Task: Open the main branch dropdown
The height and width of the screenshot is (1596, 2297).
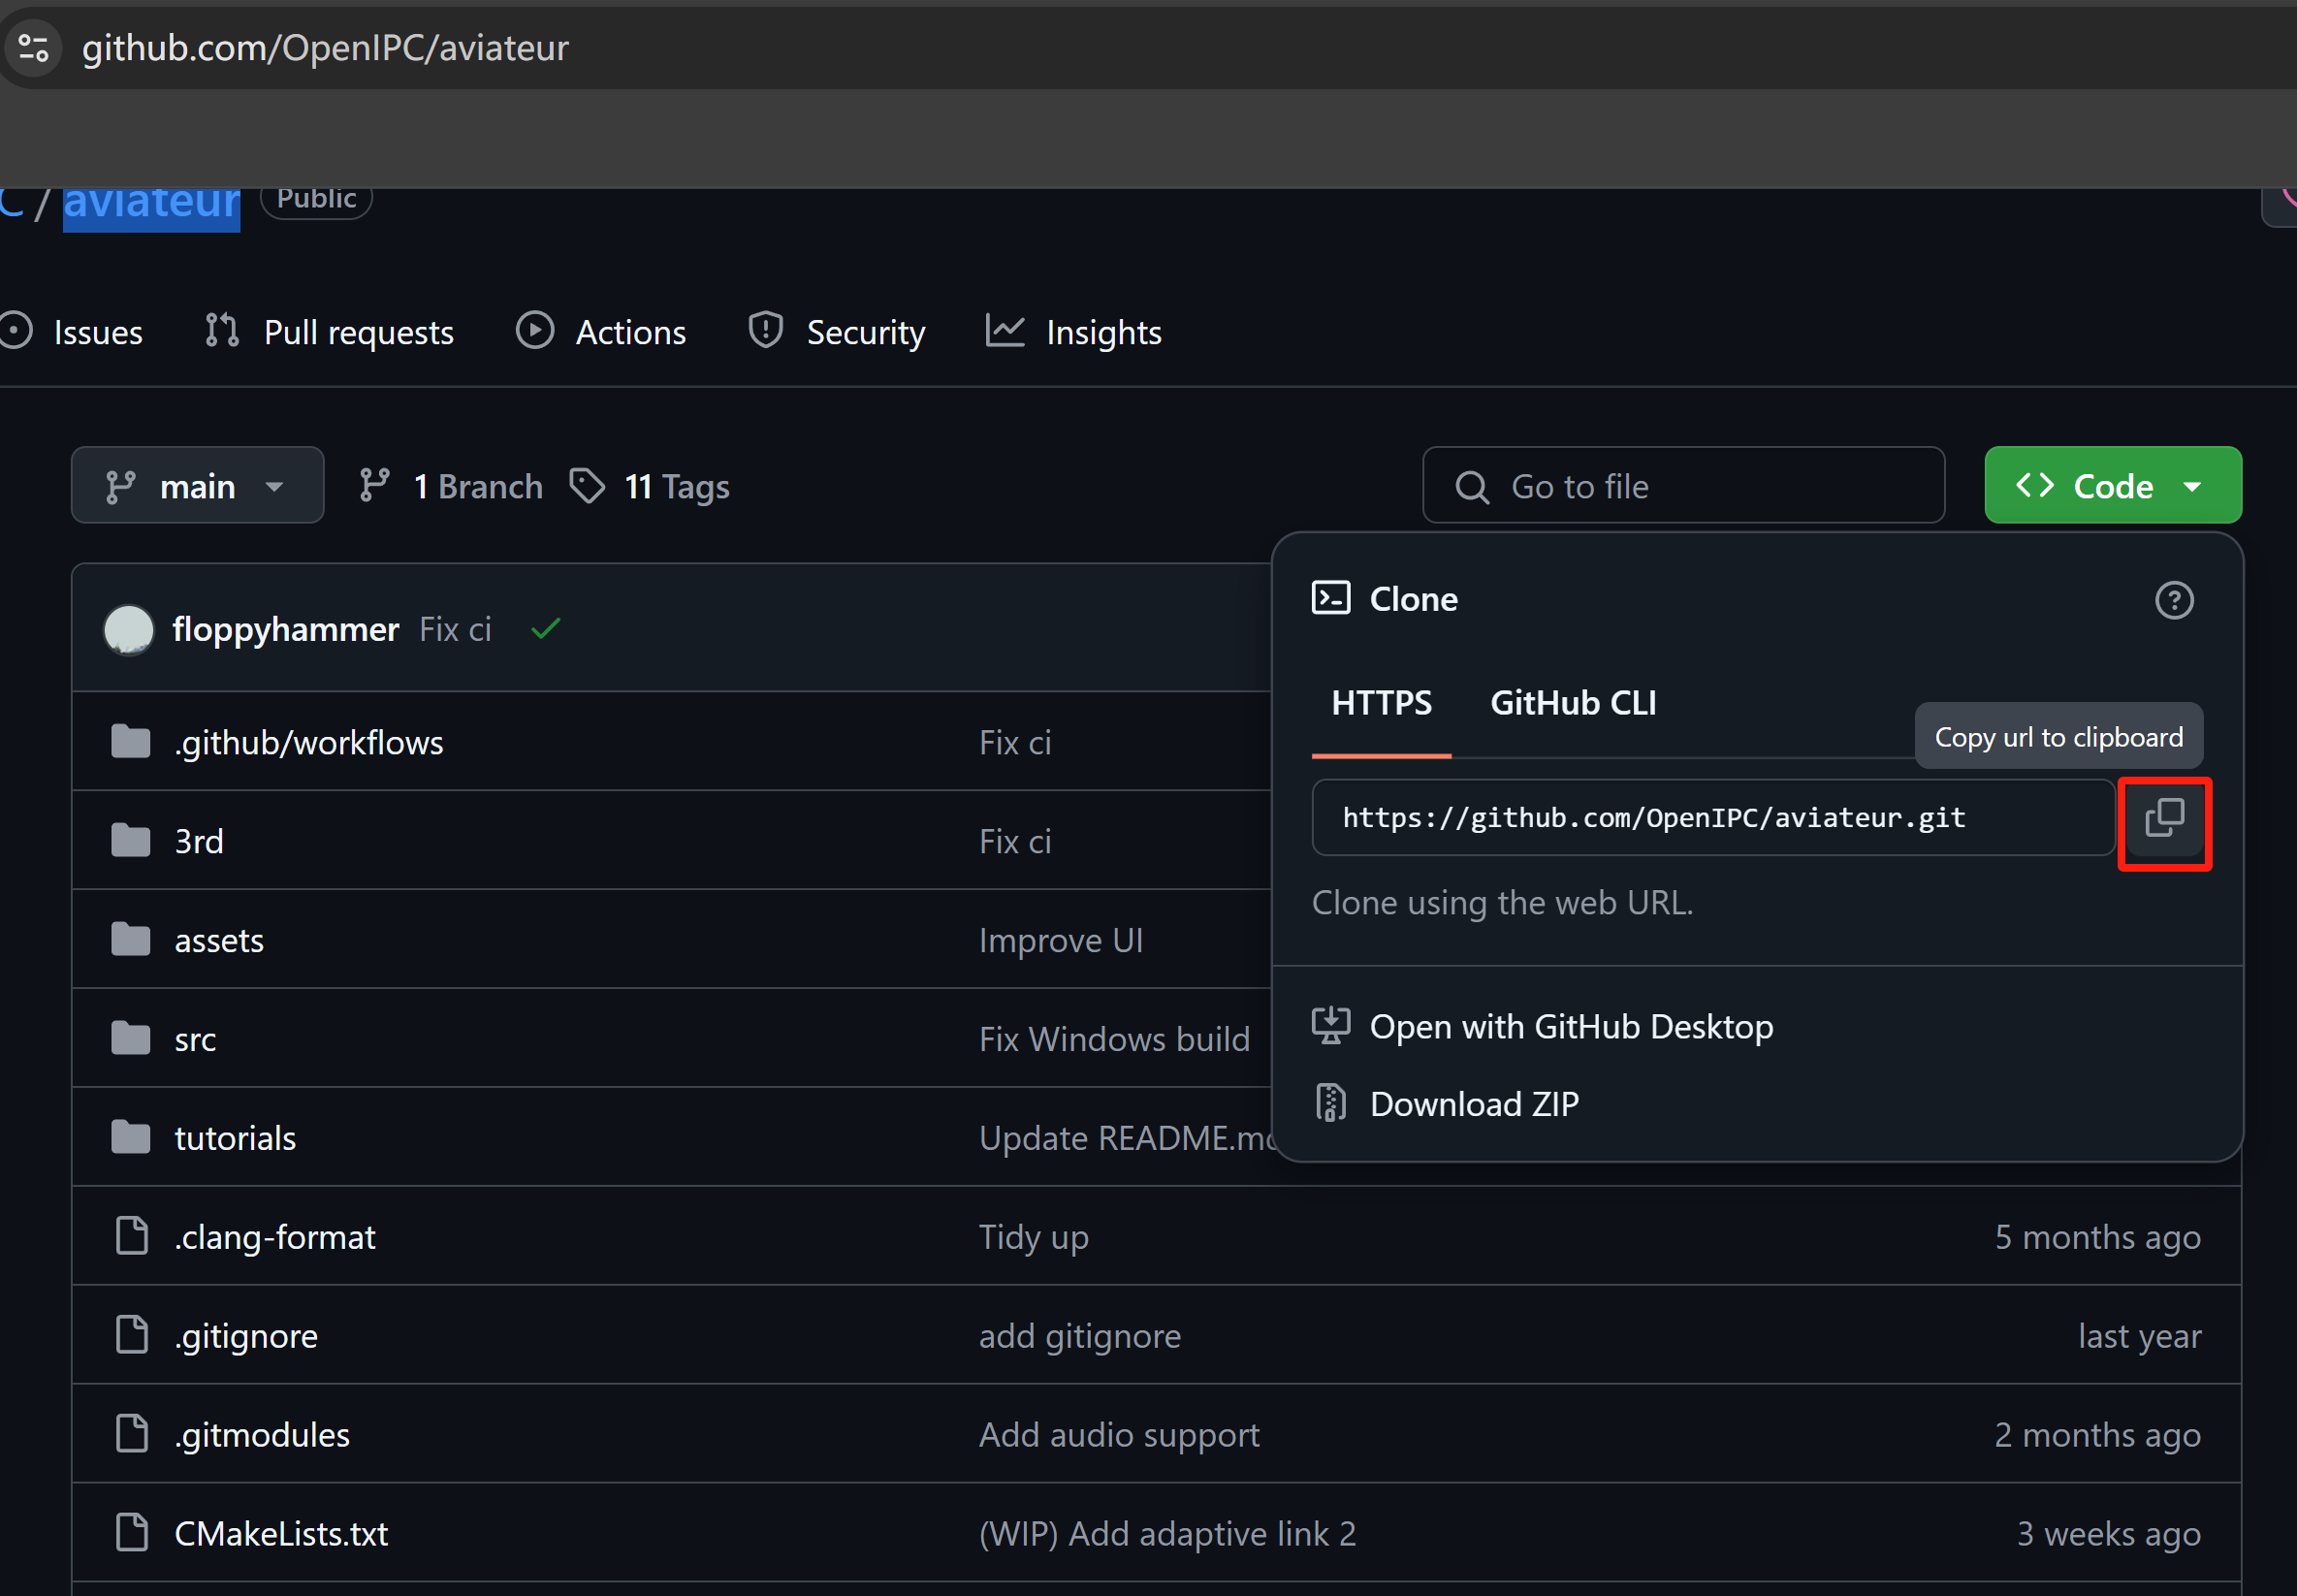Action: coord(197,486)
